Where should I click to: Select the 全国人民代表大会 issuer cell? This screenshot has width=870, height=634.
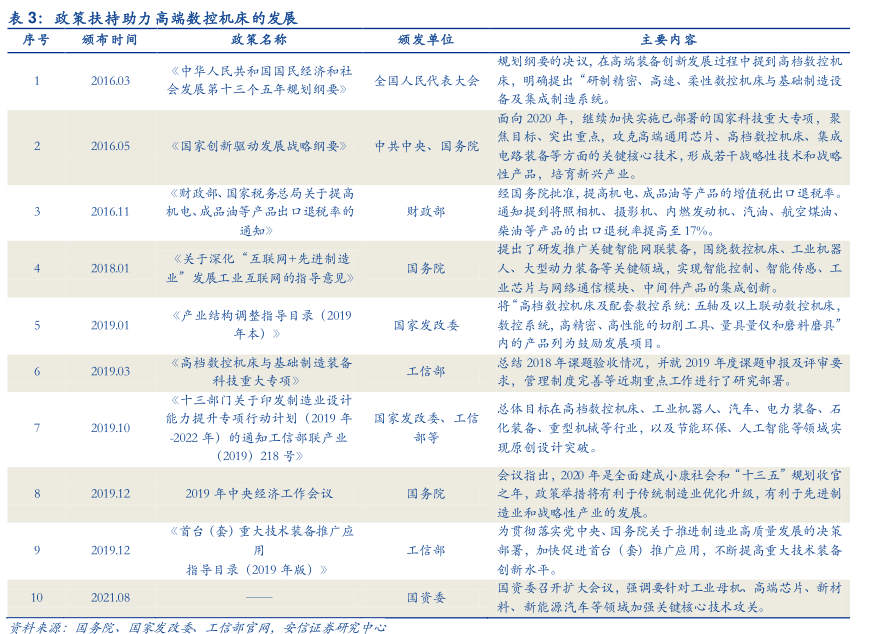coord(426,81)
